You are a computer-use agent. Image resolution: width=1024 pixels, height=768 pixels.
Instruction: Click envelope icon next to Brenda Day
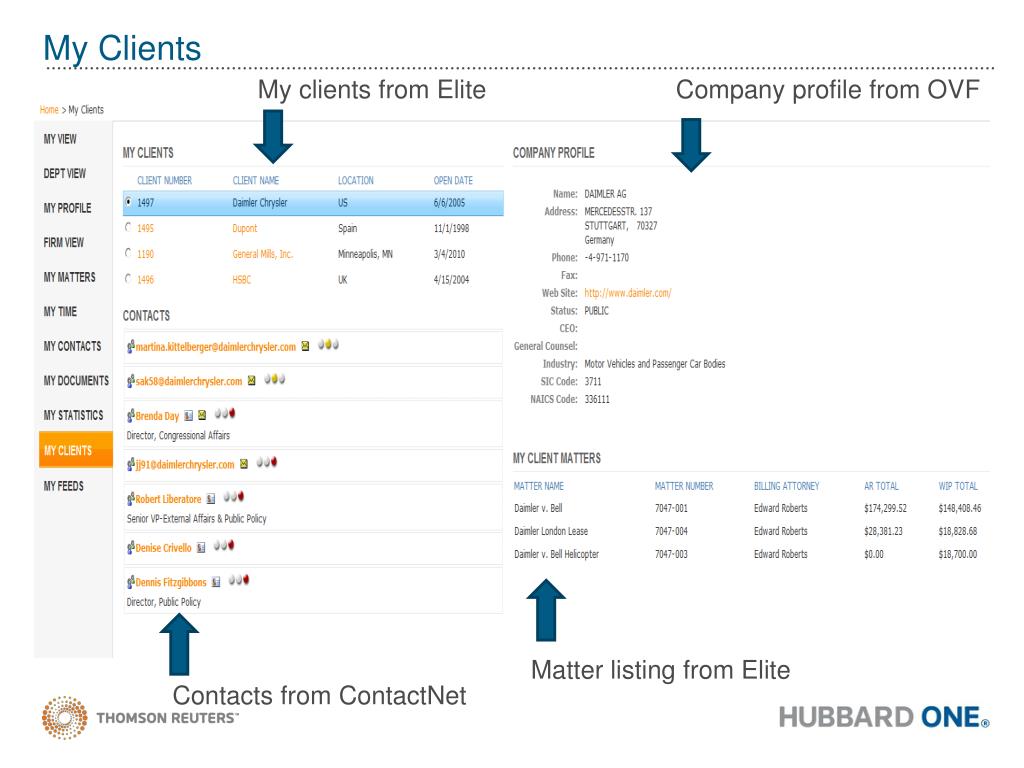pos(202,415)
